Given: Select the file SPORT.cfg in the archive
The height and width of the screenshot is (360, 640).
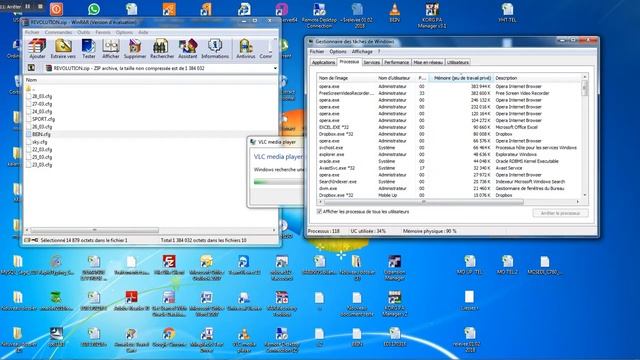Looking at the screenshot, I should pyautogui.click(x=43, y=119).
